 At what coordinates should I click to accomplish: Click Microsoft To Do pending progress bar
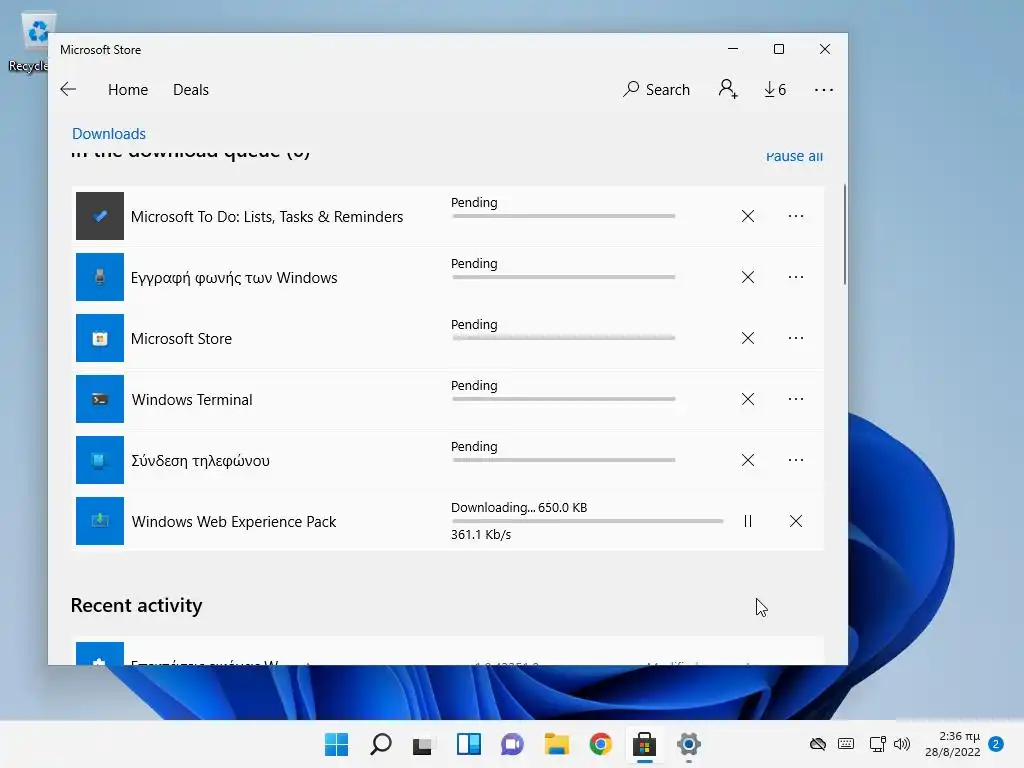coord(564,216)
